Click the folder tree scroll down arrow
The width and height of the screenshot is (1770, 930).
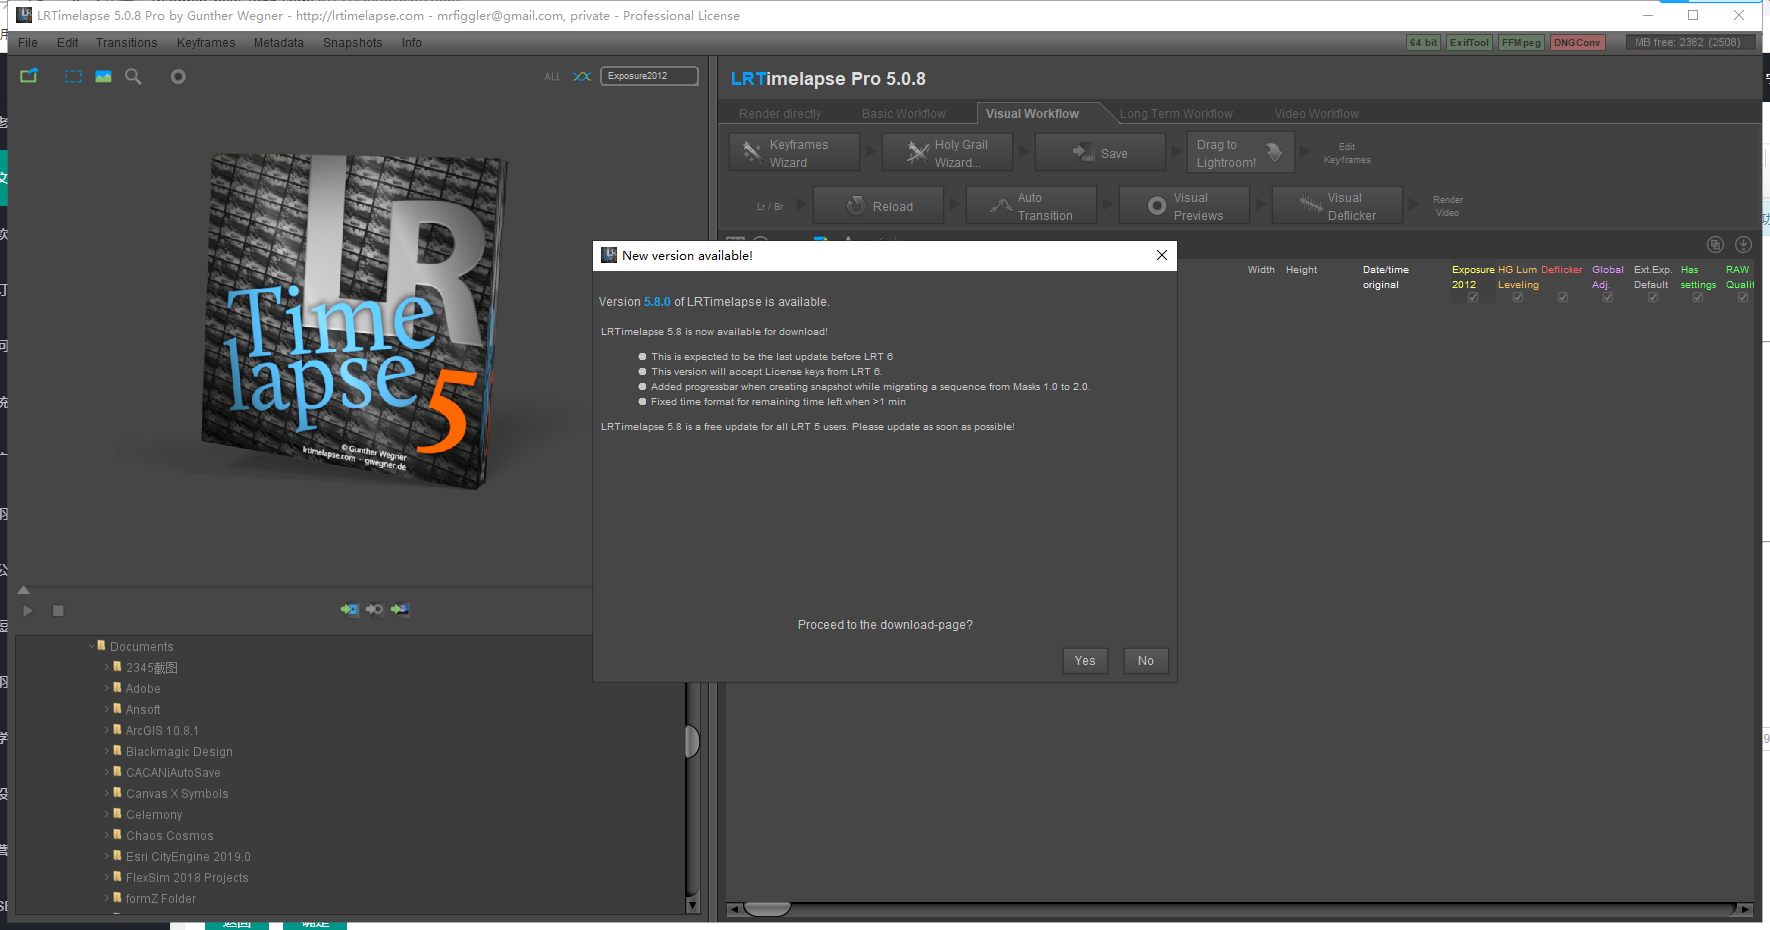pos(692,905)
